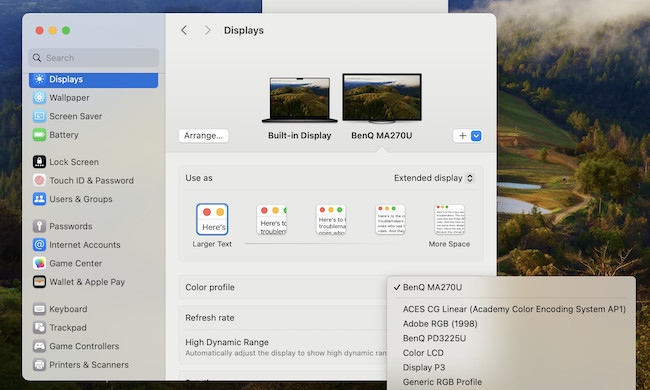Viewport: 650px width, 390px height.
Task: Click the Wallpaper flower icon
Action: [x=39, y=98]
